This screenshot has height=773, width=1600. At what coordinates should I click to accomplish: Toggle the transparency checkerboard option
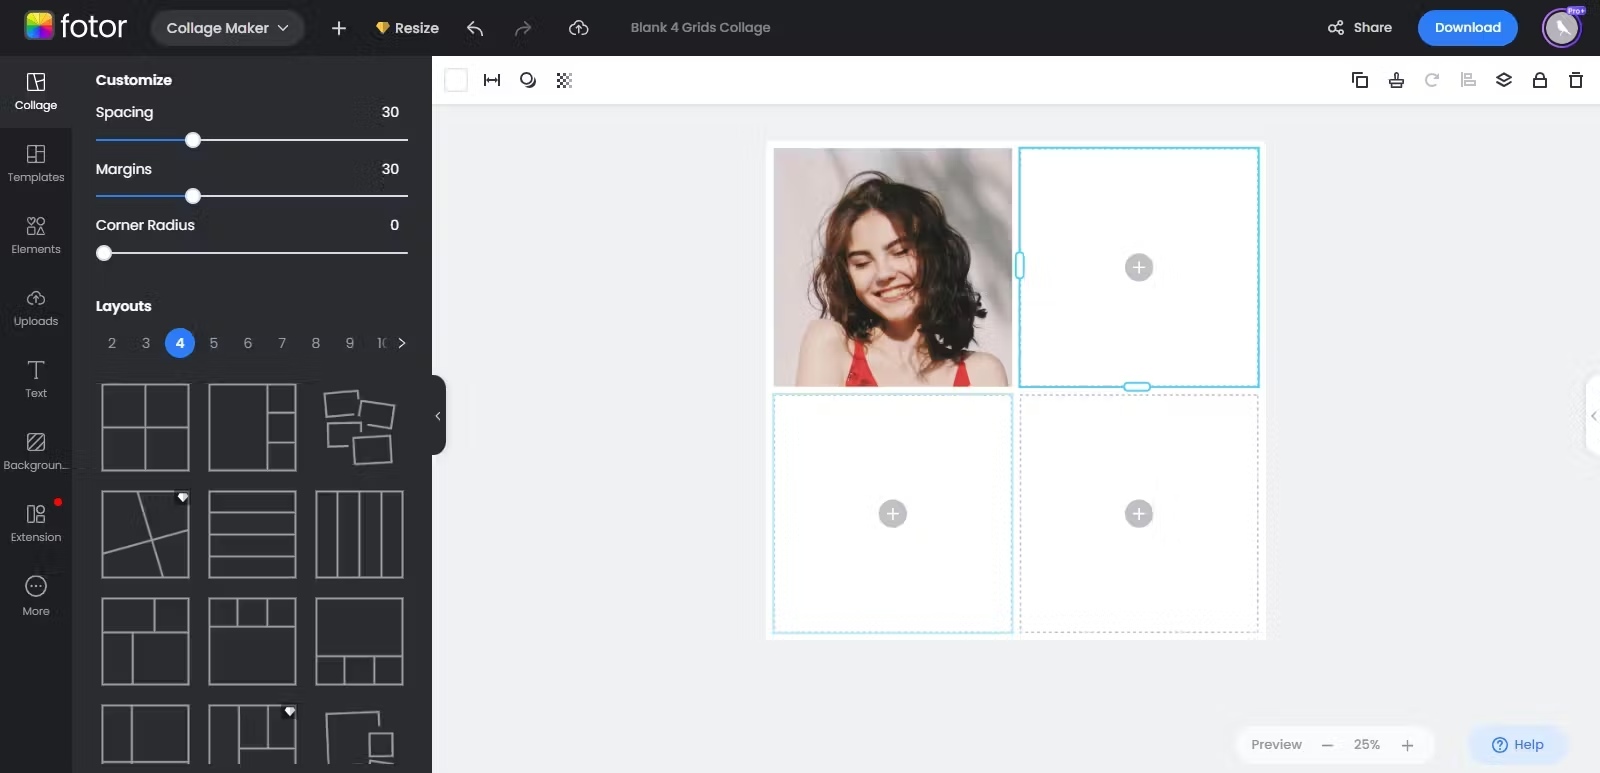(x=564, y=80)
